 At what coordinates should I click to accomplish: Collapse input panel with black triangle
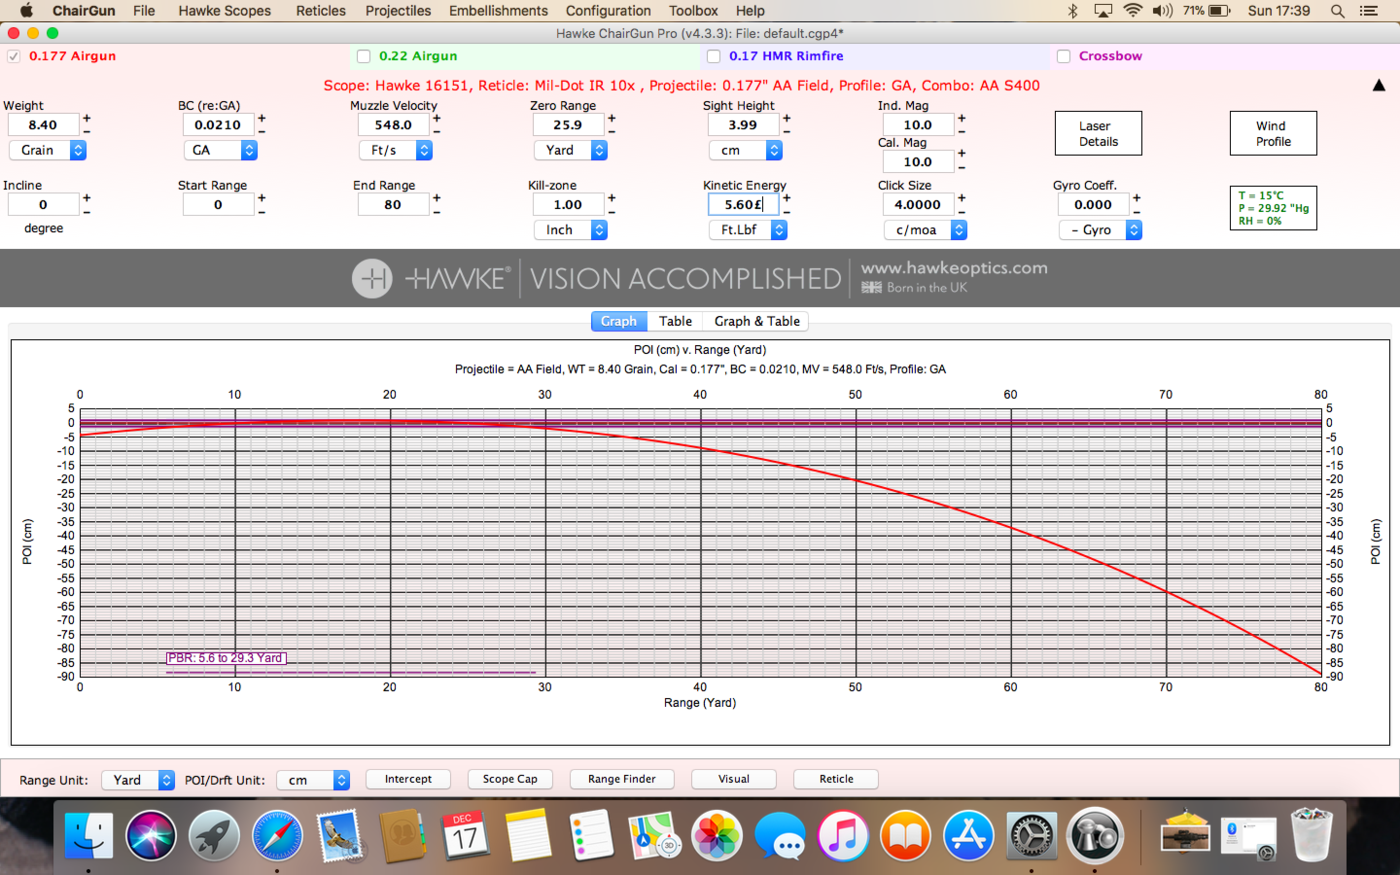point(1379,86)
